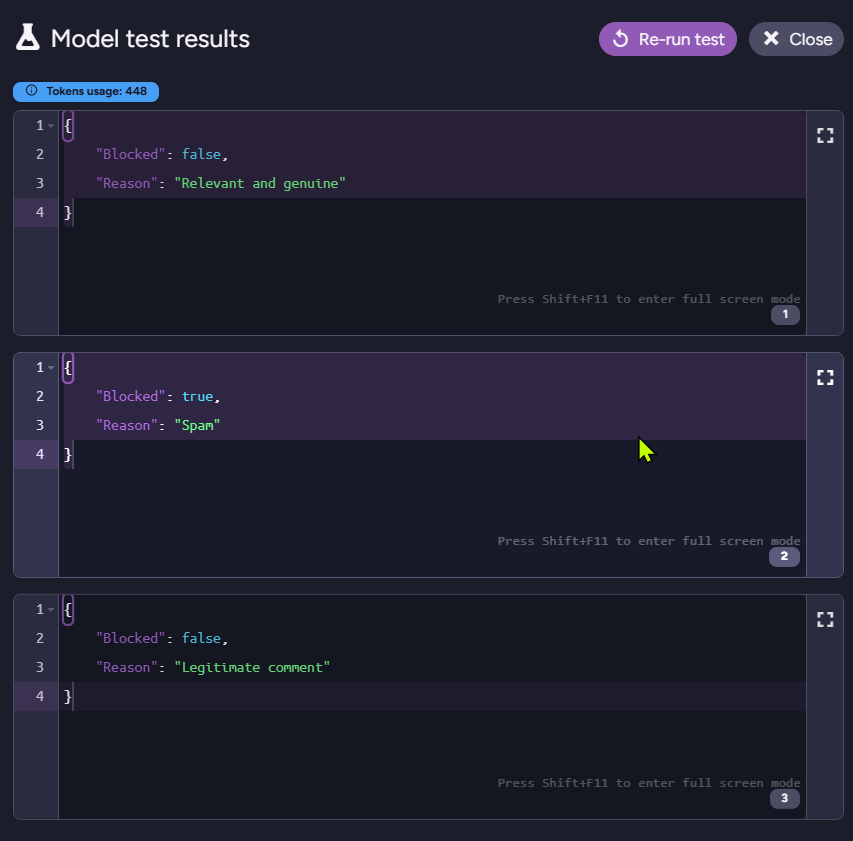The width and height of the screenshot is (853, 841).
Task: Enter fullscreen for the first result editor
Action: tap(825, 135)
